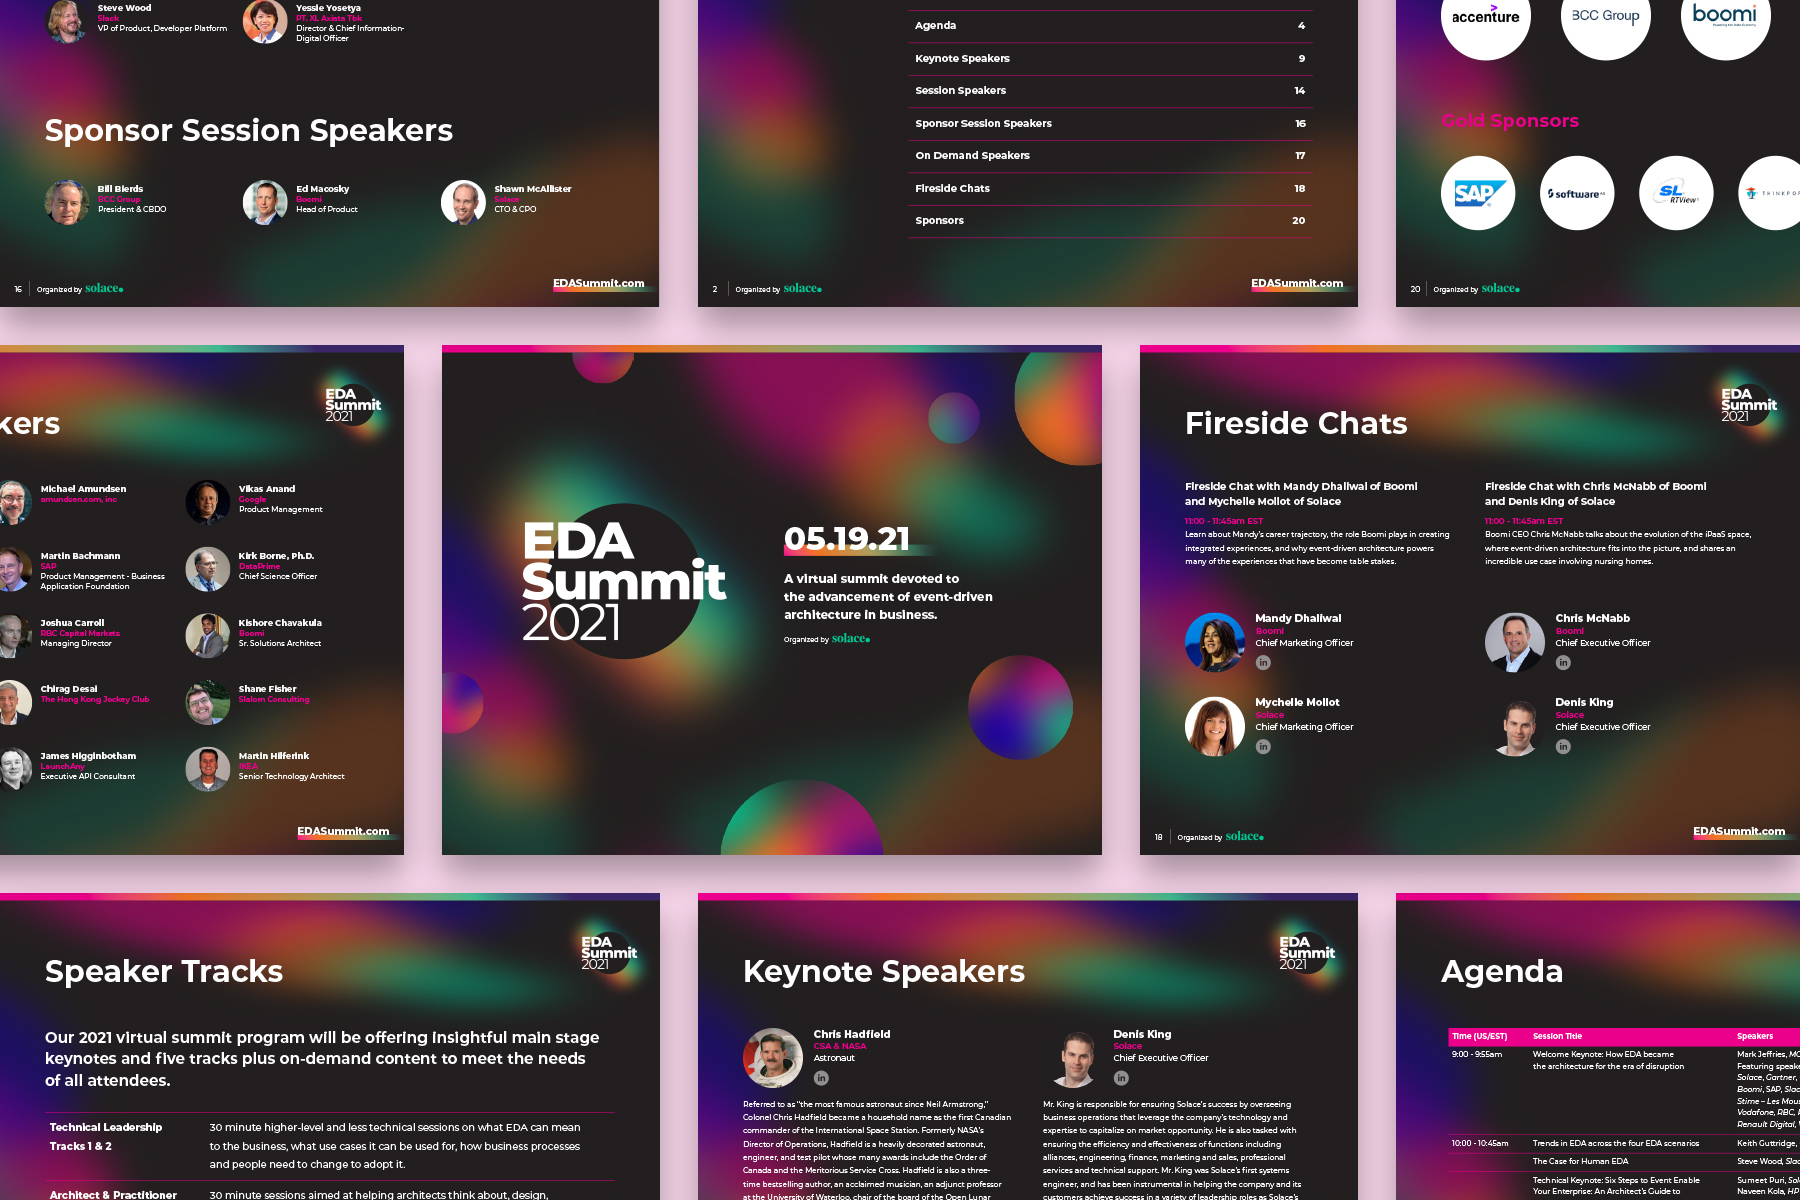Click 'Technical Leadership Tracks 1 & 2' label
Image resolution: width=1800 pixels, height=1200 pixels.
click(x=106, y=1137)
